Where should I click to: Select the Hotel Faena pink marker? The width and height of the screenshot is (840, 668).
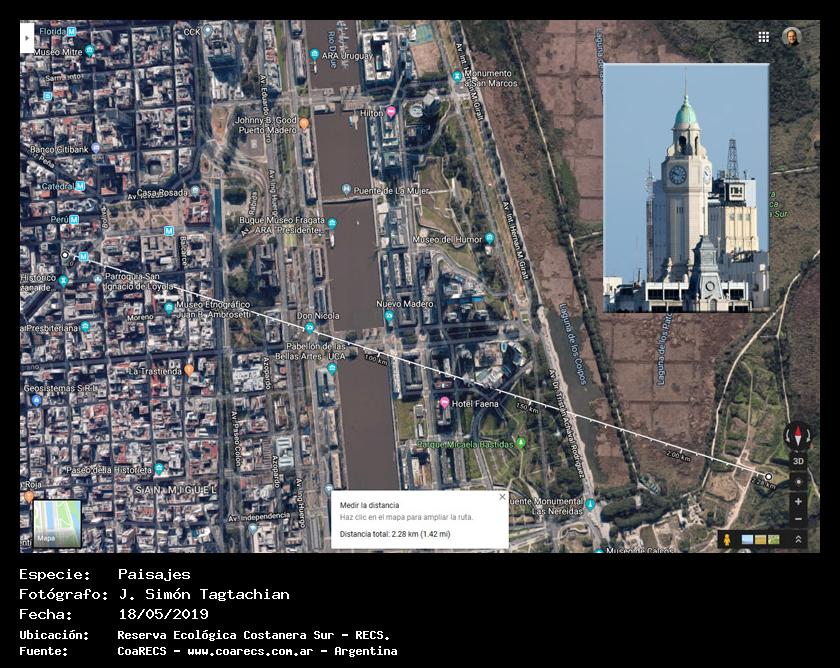[444, 402]
